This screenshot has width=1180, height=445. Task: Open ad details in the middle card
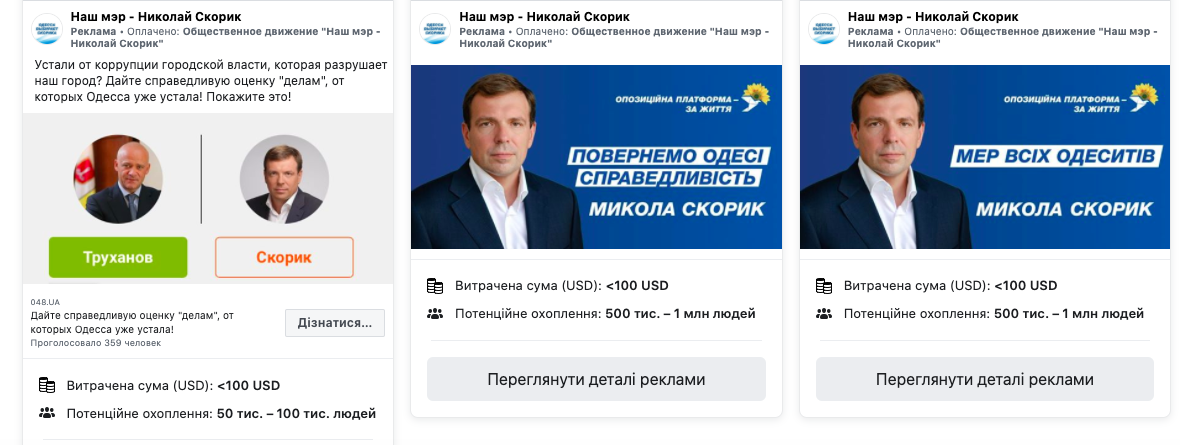pyautogui.click(x=596, y=380)
